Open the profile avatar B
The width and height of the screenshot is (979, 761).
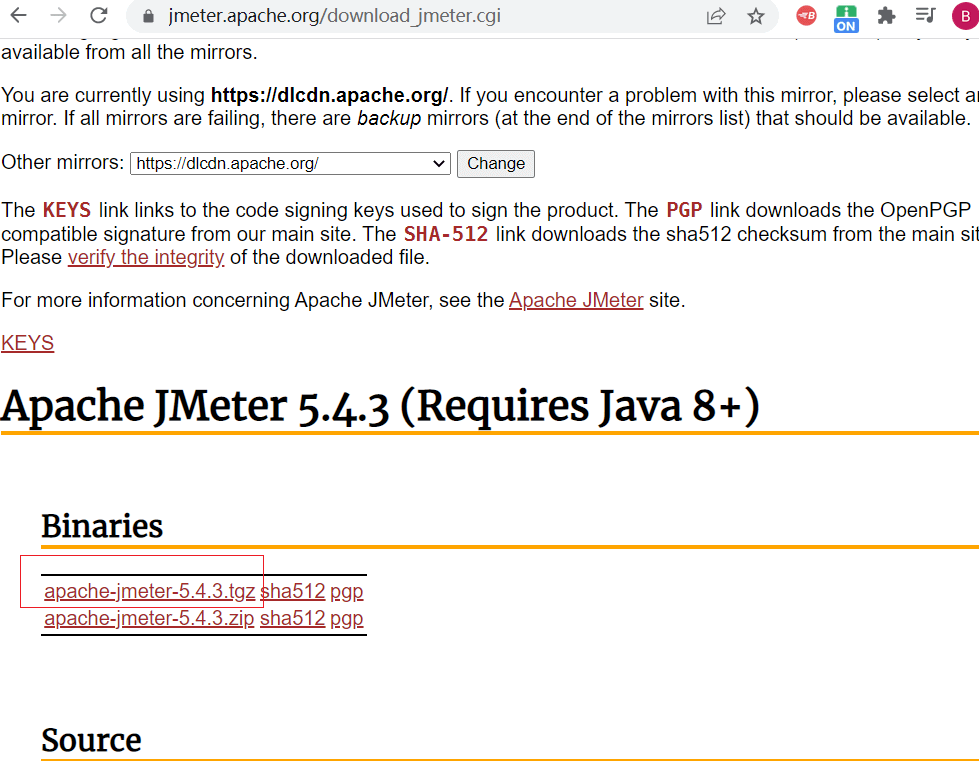point(965,16)
